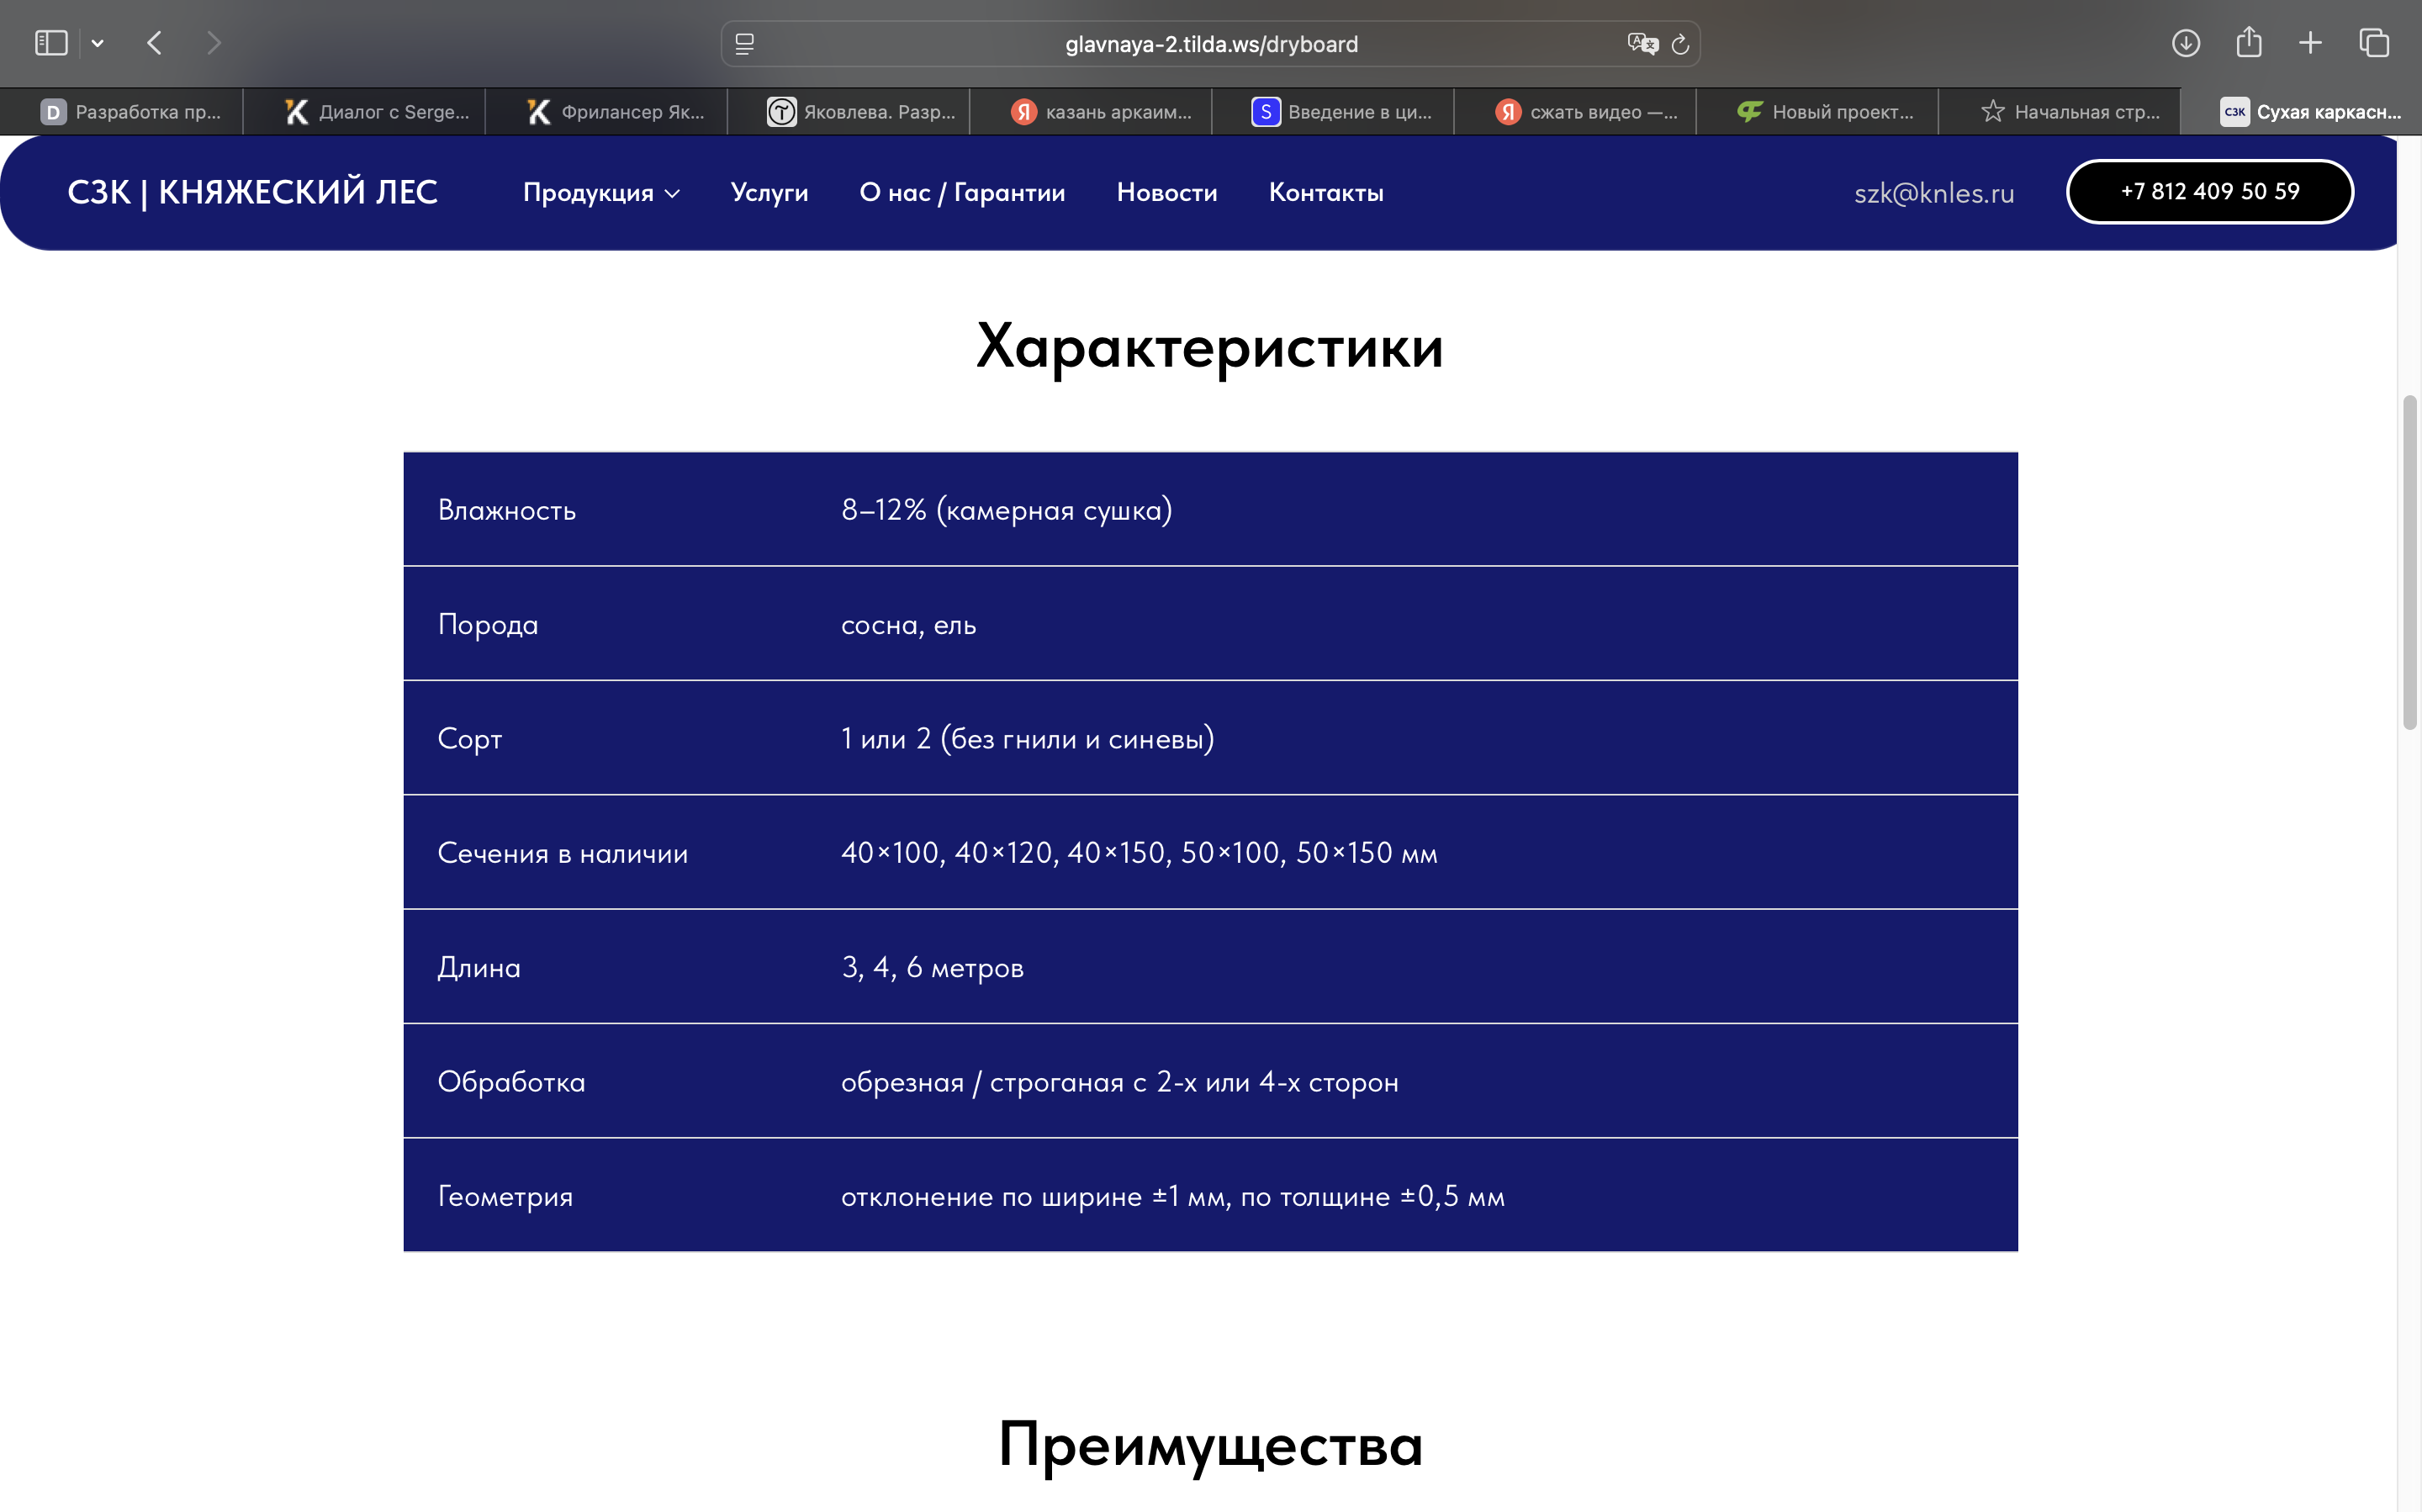The height and width of the screenshot is (1512, 2422).
Task: Go back to the previous page
Action: [x=154, y=43]
